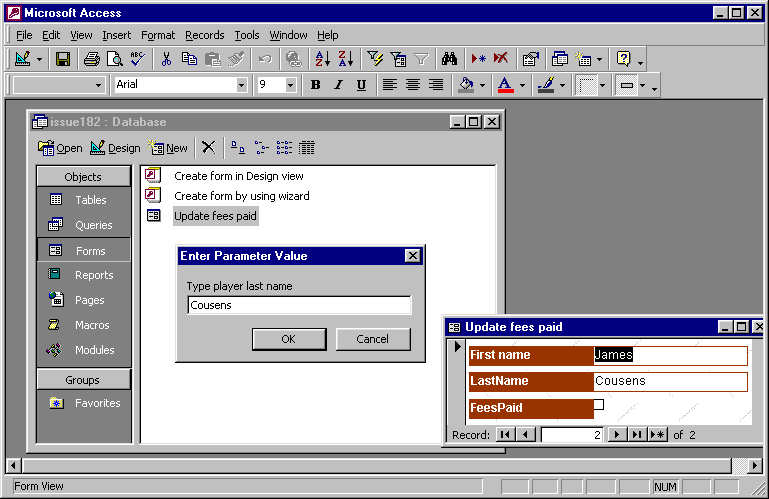Open the Records menu
The width and height of the screenshot is (769, 499).
[205, 35]
